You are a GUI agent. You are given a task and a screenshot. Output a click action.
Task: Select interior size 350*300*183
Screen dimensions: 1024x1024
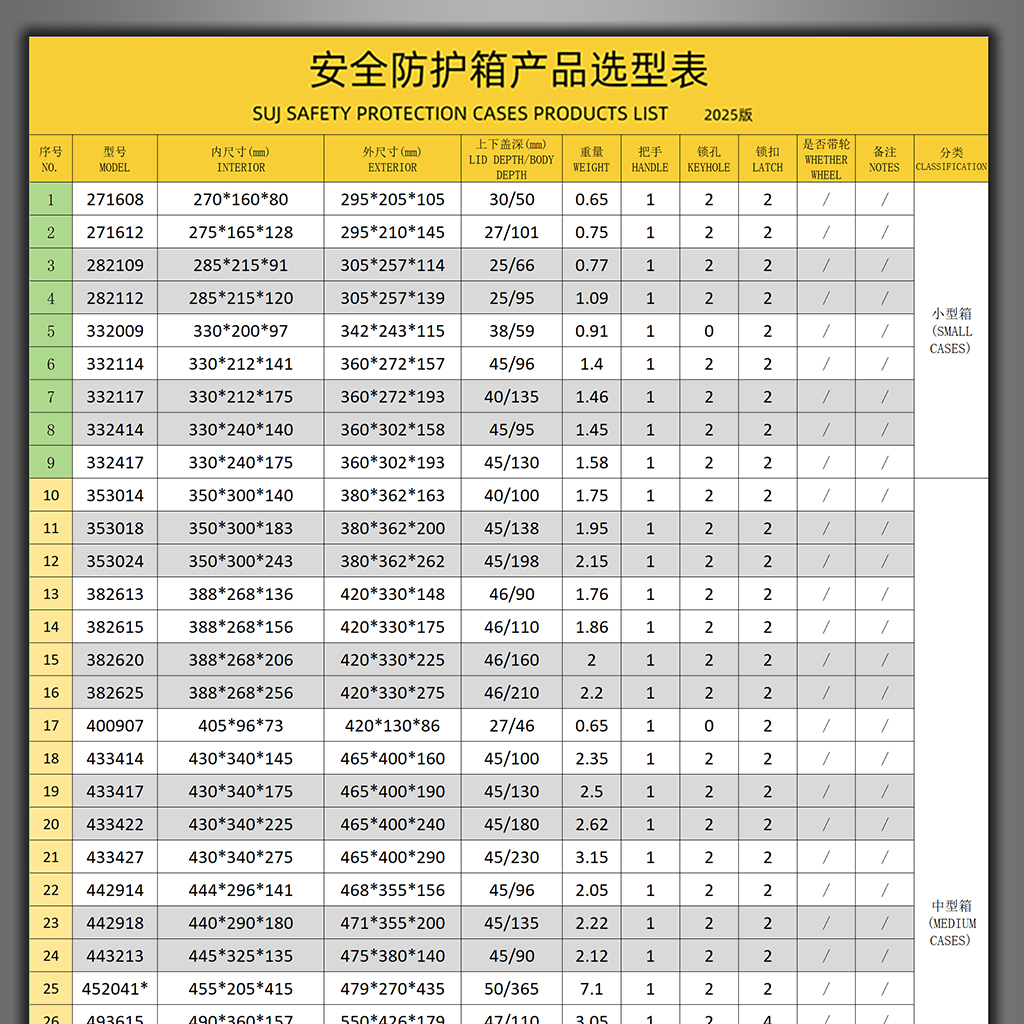pos(240,528)
